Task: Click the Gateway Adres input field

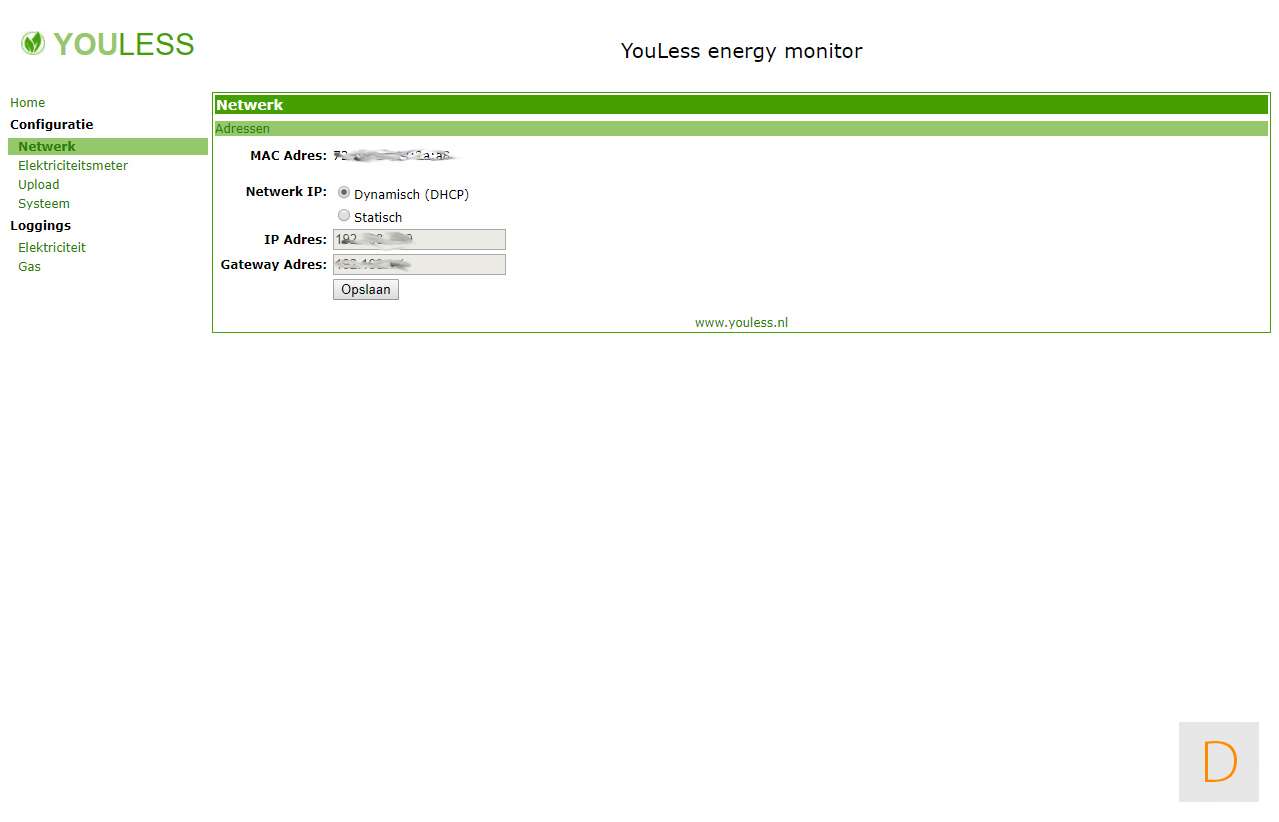Action: coord(419,264)
